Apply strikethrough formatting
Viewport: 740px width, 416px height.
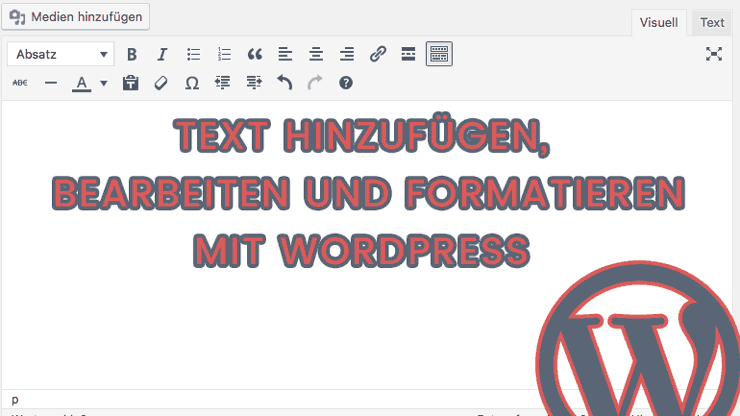20,83
